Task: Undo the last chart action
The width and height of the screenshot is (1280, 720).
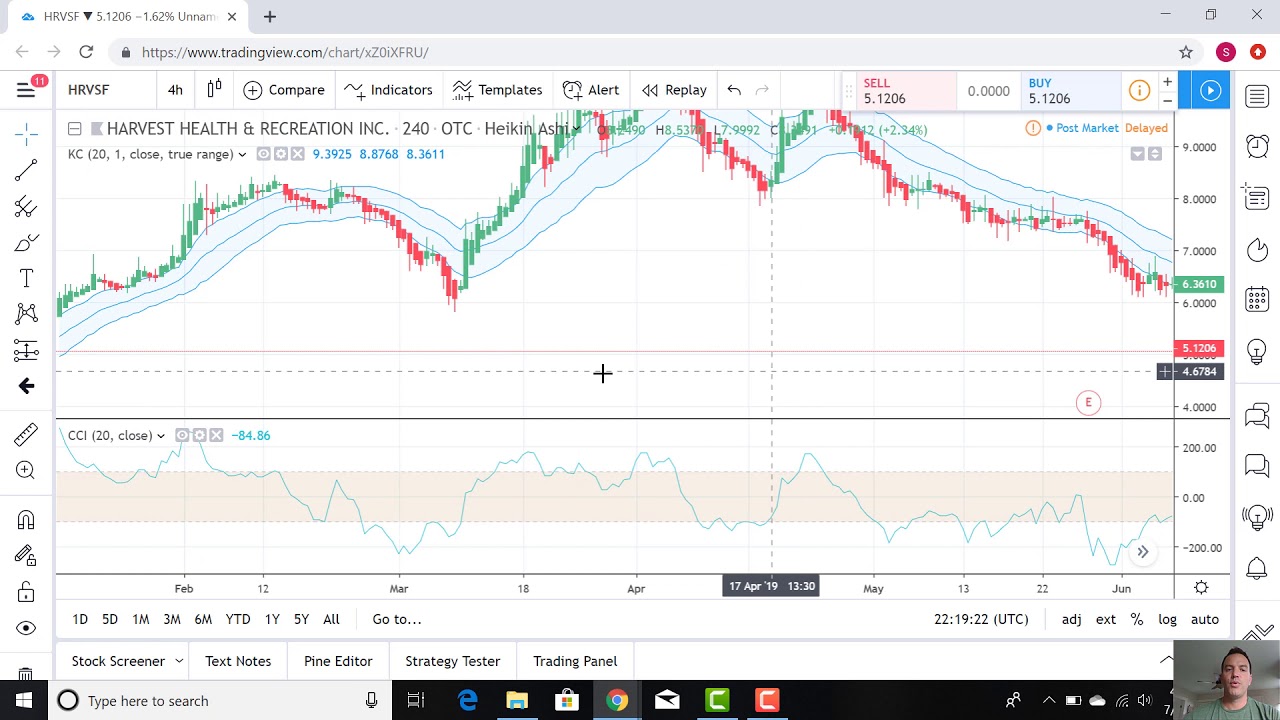Action: pos(734,90)
